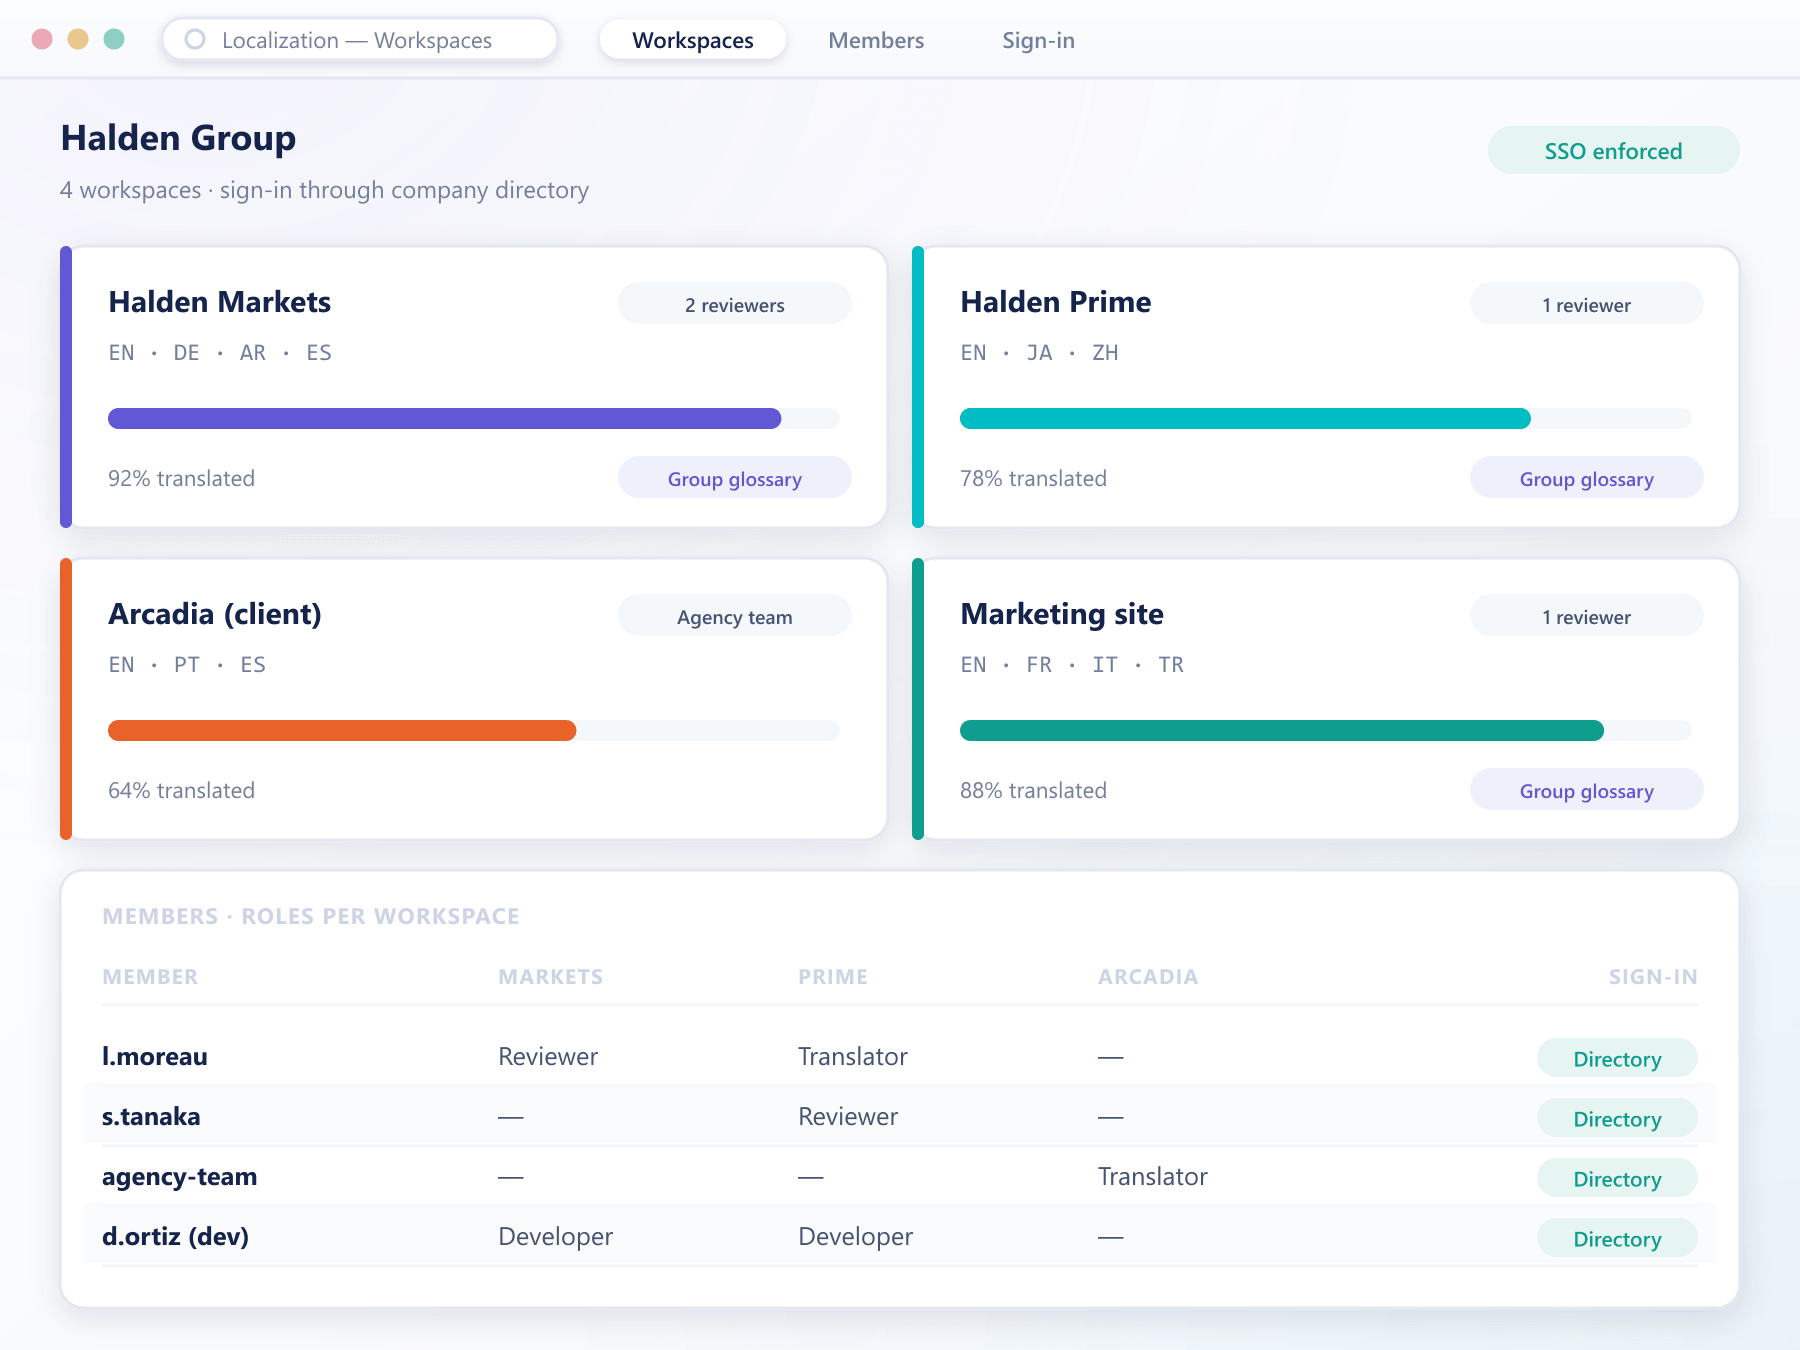Click agency-team's Translator role in Arcadia
This screenshot has width=1800, height=1350.
[x=1153, y=1176]
